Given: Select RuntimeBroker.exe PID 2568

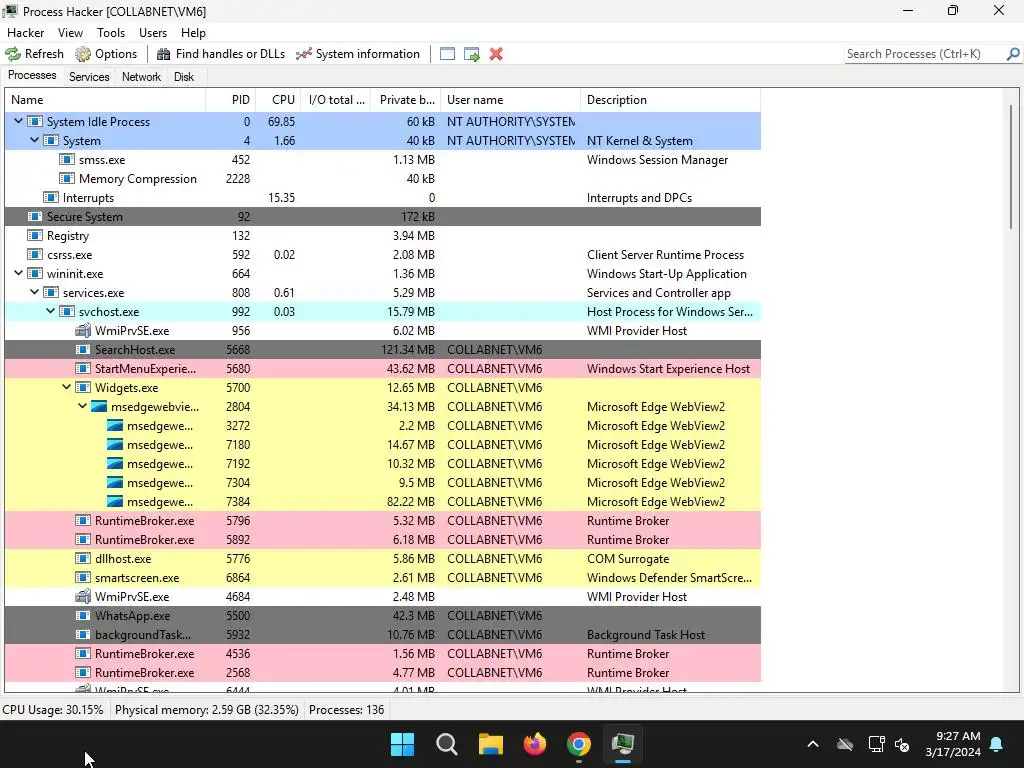Looking at the screenshot, I should click(383, 673).
